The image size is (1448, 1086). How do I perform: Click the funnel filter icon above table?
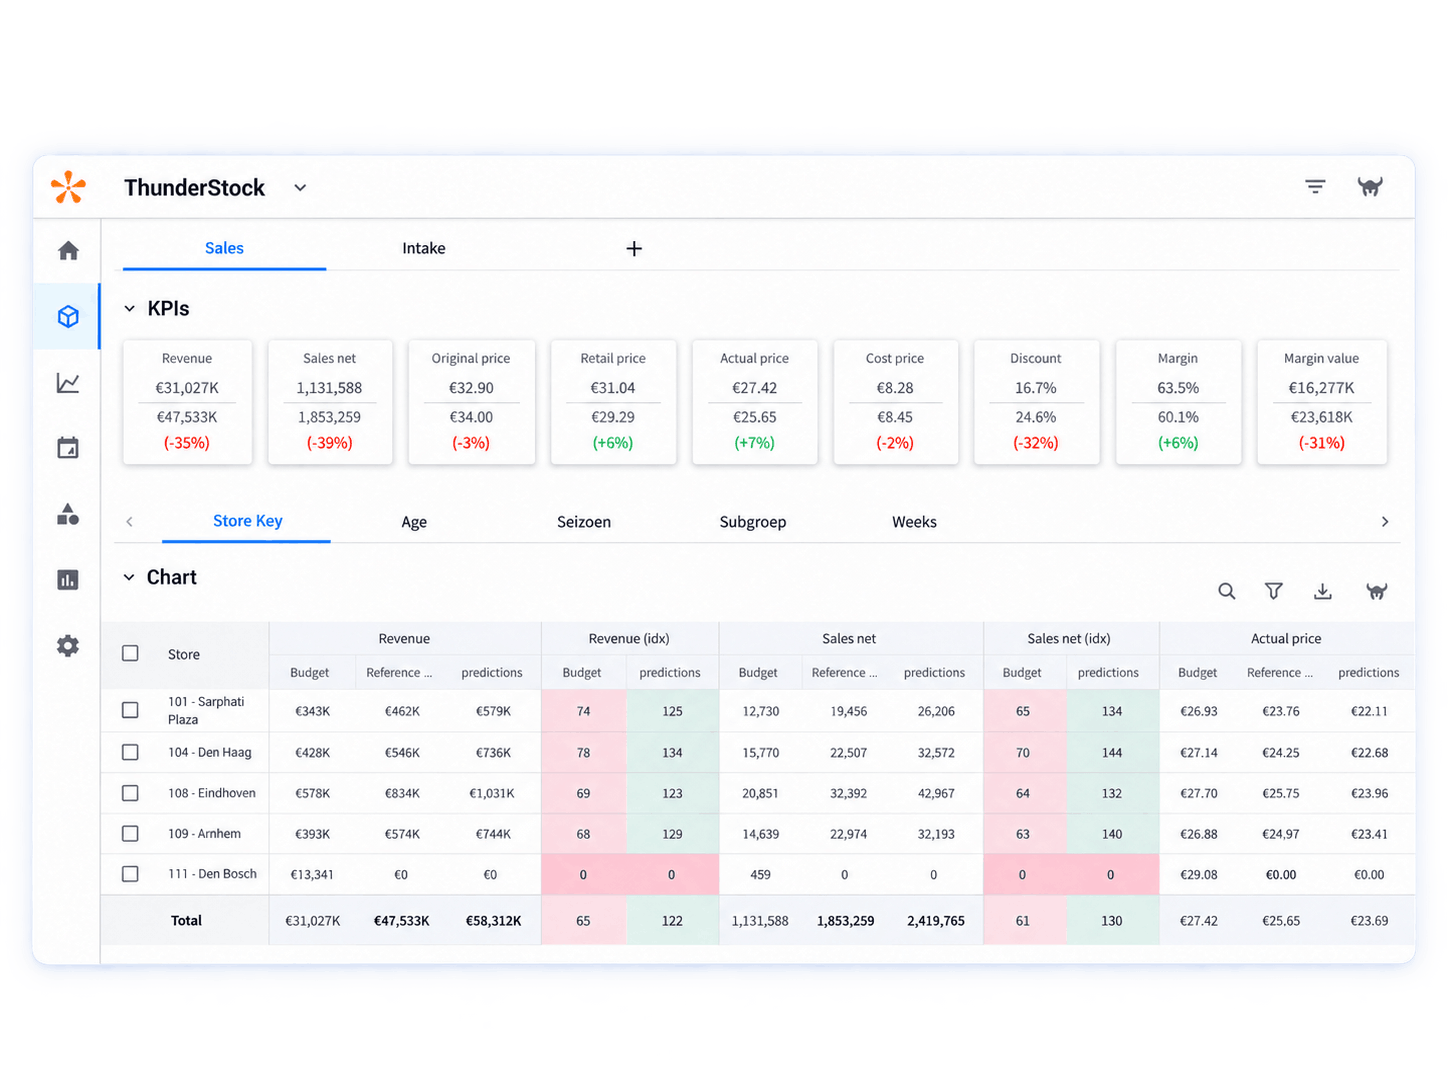coord(1274,591)
